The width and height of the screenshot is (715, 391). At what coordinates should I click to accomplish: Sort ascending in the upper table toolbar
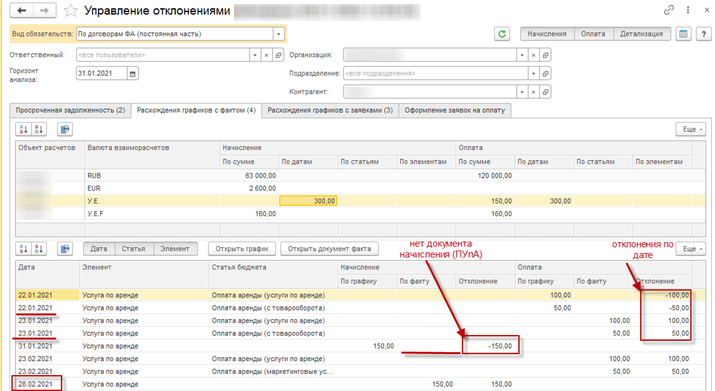point(23,130)
